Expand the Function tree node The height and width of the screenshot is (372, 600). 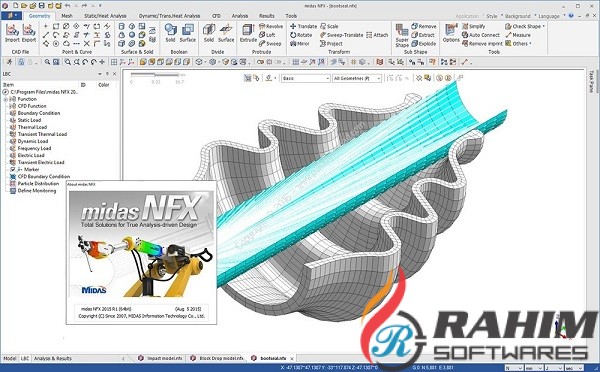[6, 99]
